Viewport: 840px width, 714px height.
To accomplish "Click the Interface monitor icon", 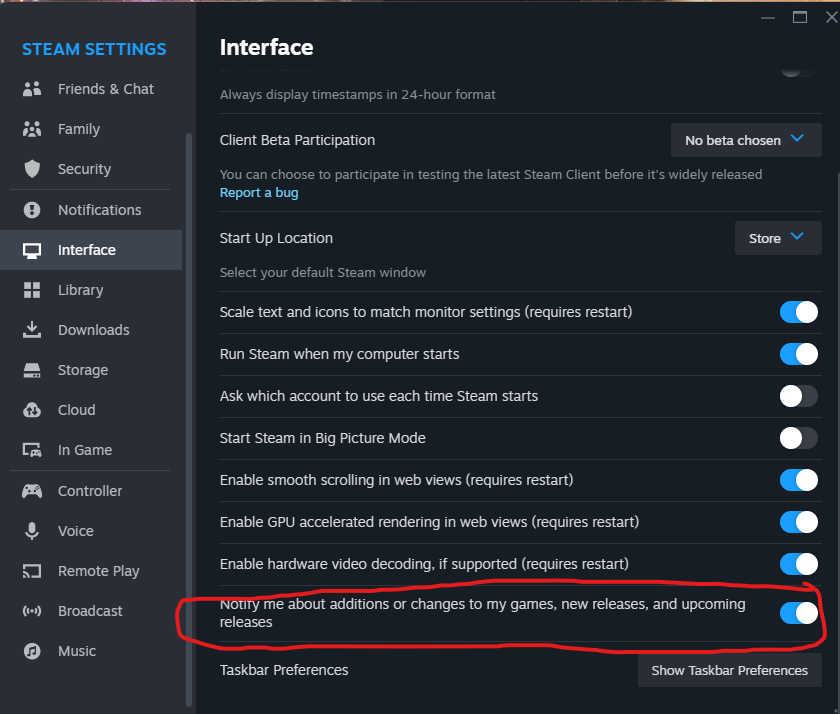I will 32,250.
